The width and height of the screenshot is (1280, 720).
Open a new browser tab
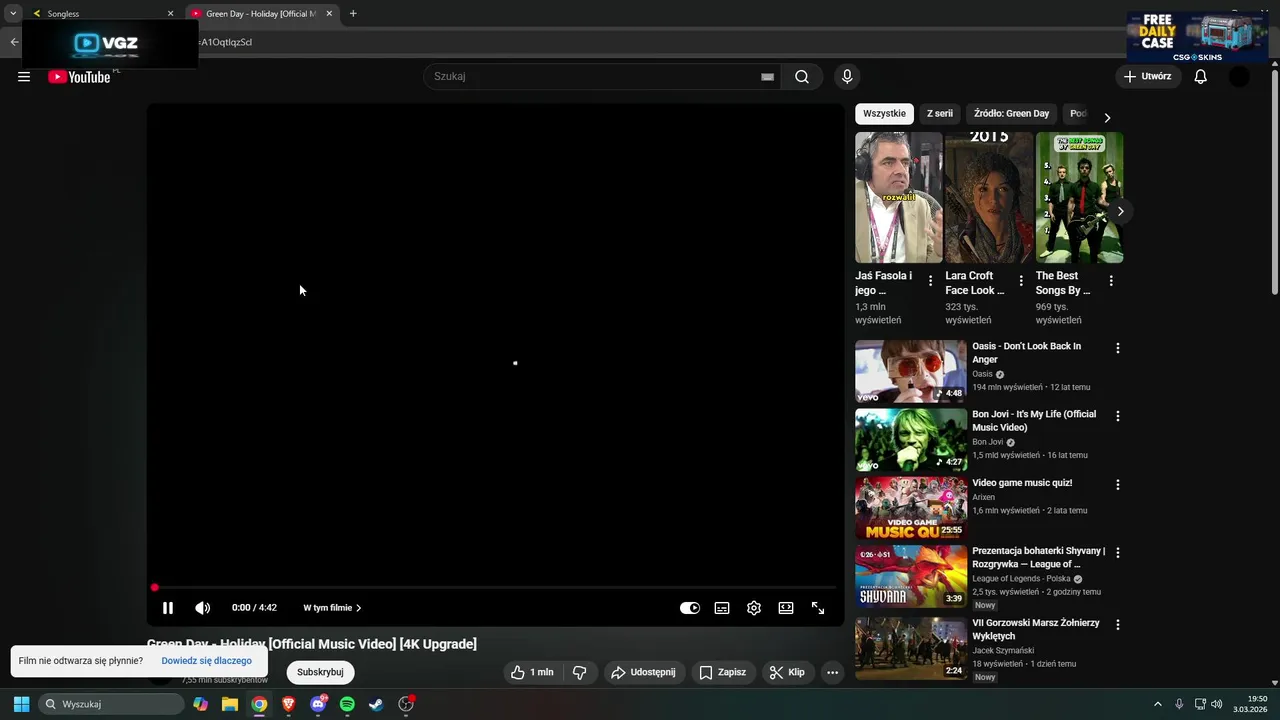click(x=353, y=14)
